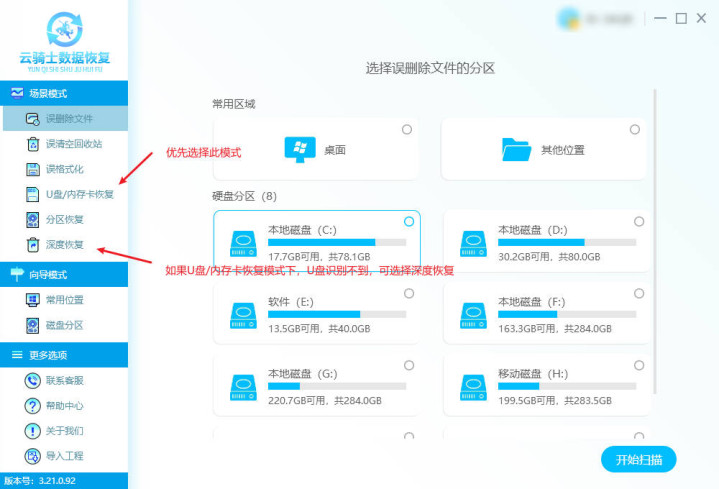Open the 误删除文件 mode
719x489 pixels.
(x=65, y=119)
